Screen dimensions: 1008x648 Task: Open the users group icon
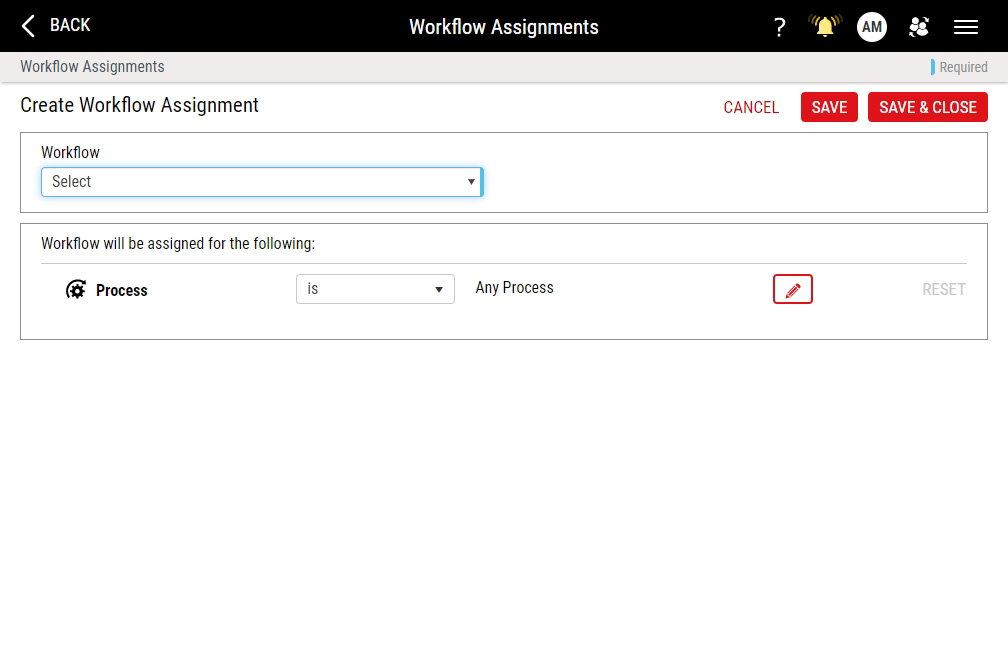click(919, 27)
